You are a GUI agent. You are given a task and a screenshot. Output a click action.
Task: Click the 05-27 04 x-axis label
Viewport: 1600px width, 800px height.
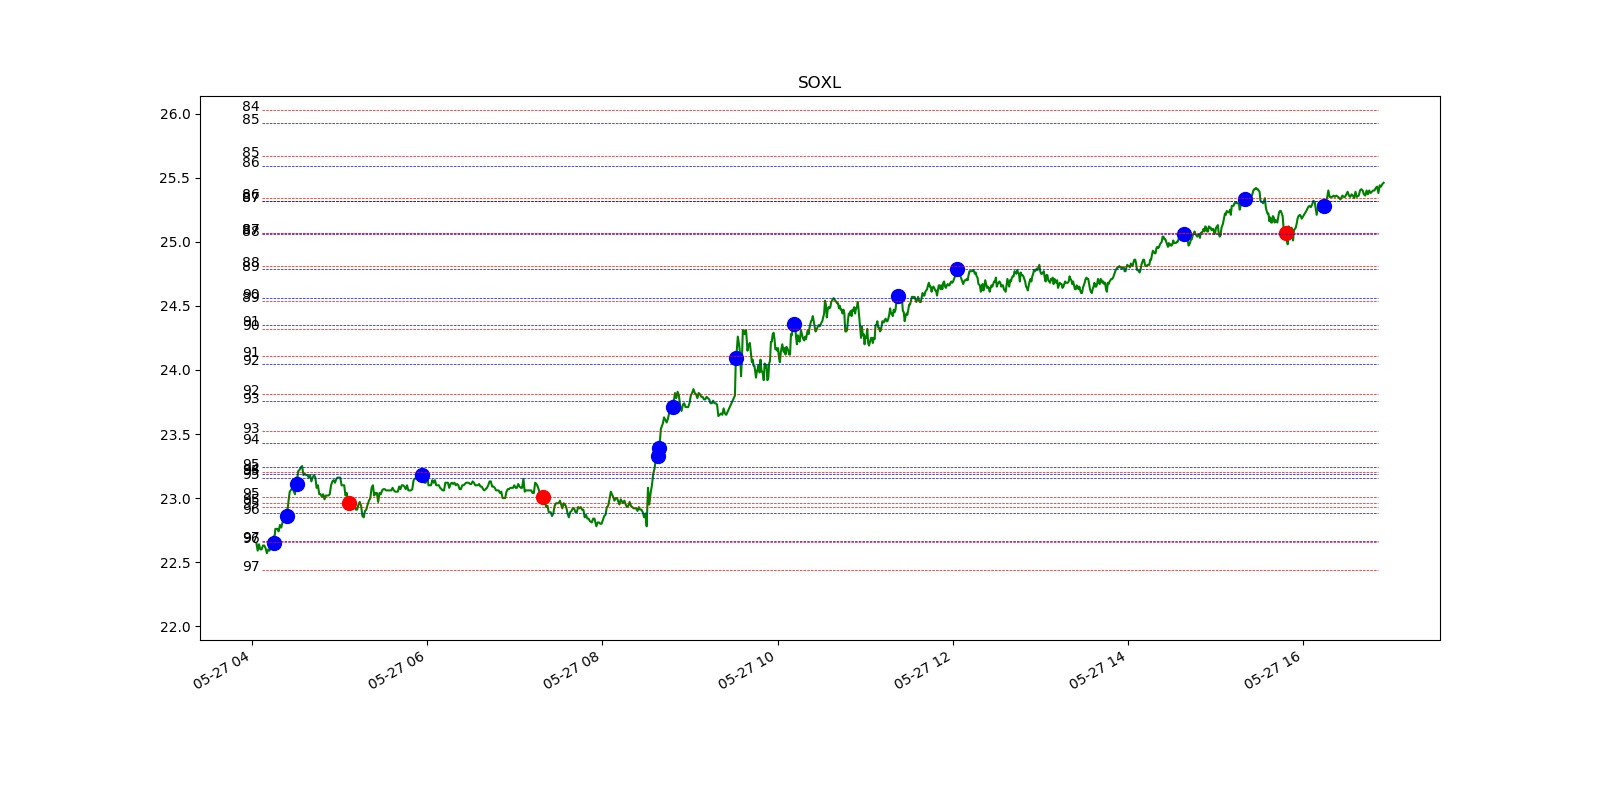pyautogui.click(x=221, y=669)
